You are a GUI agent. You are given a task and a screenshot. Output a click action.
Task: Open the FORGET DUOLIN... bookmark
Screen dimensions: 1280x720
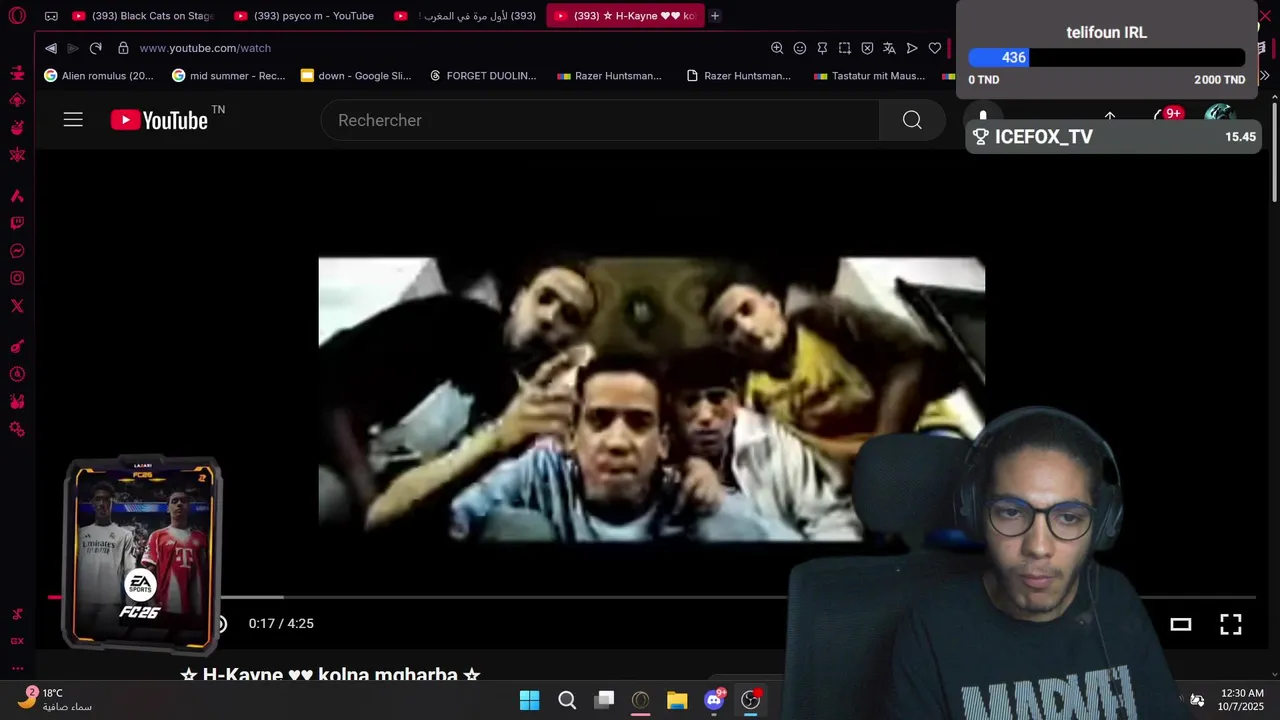coord(483,76)
